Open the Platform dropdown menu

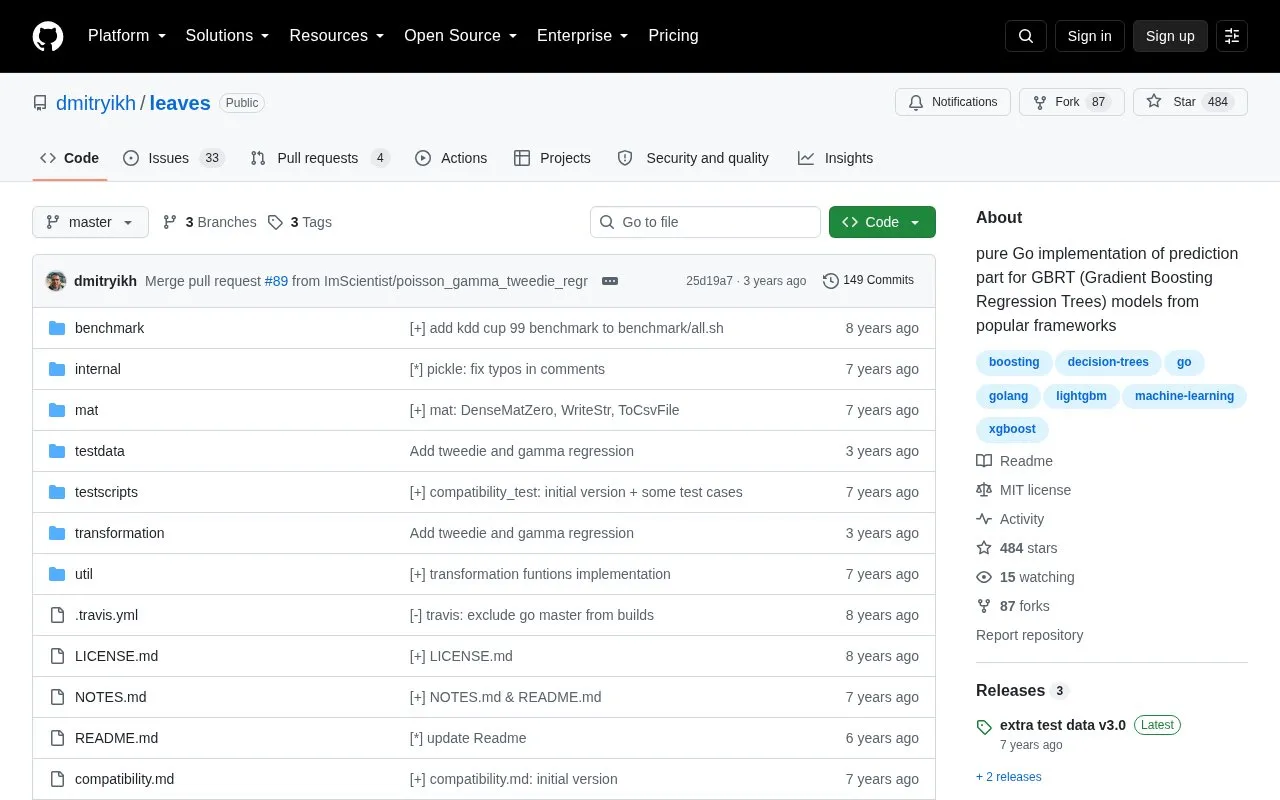[x=127, y=36]
